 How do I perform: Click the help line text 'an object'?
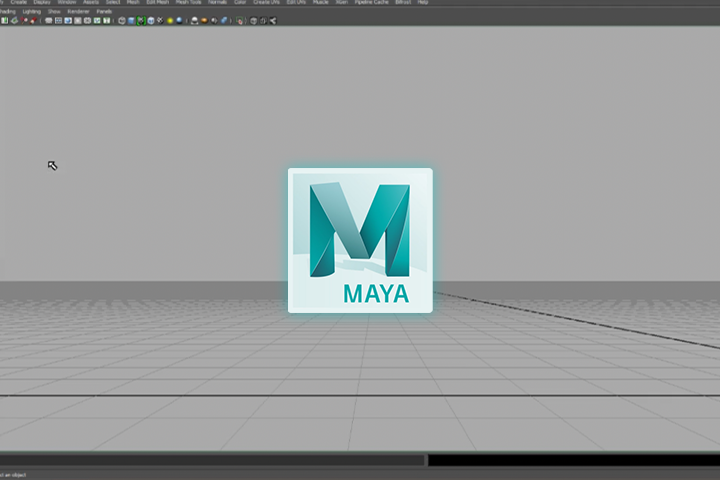tap(16, 475)
